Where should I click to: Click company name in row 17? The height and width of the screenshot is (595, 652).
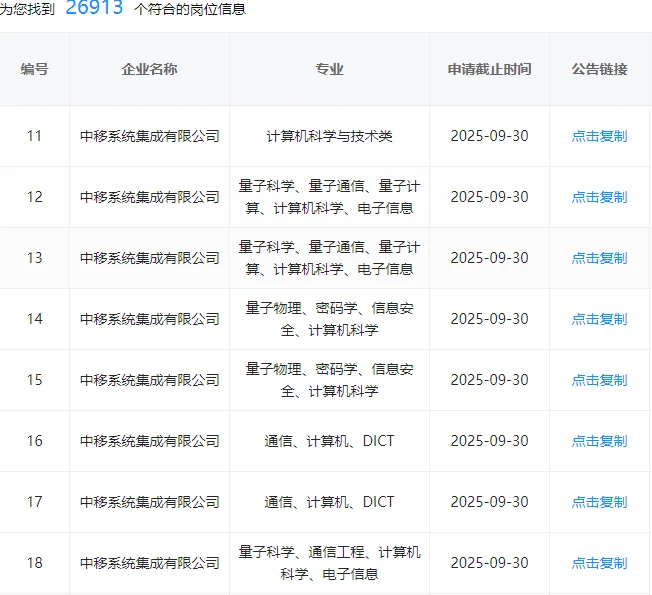click(150, 502)
